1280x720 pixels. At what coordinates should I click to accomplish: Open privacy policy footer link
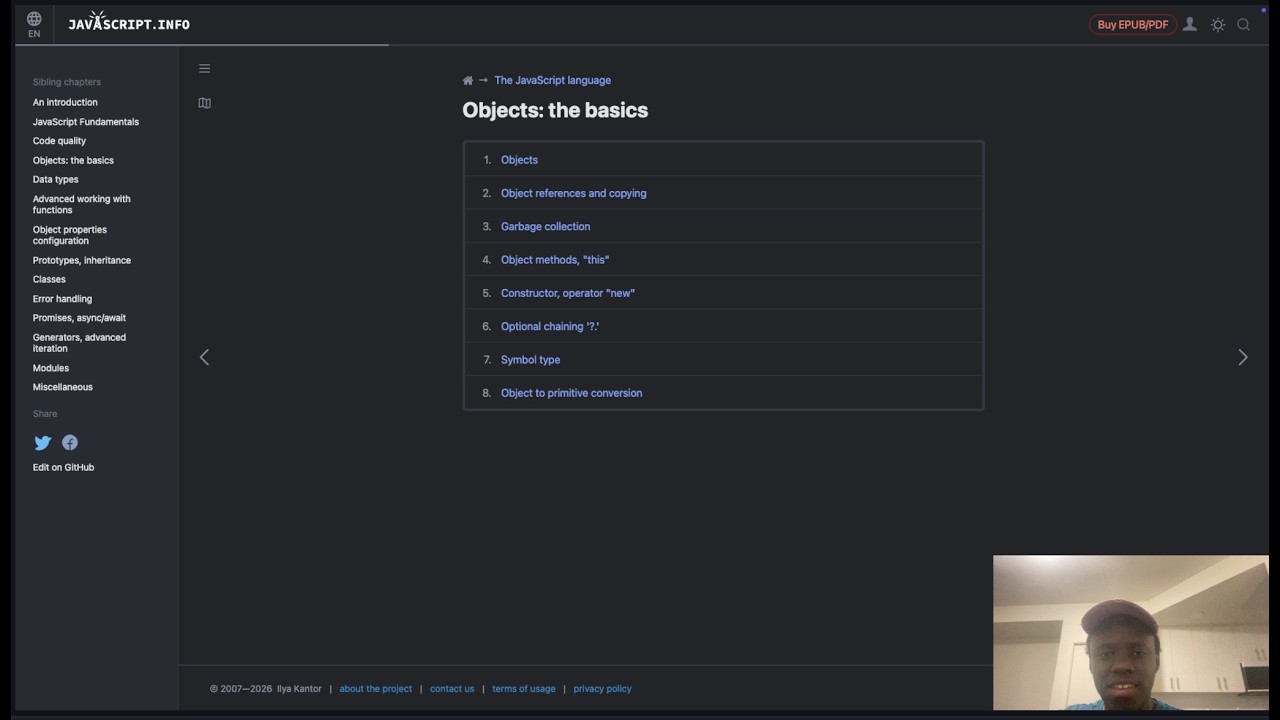(x=602, y=689)
